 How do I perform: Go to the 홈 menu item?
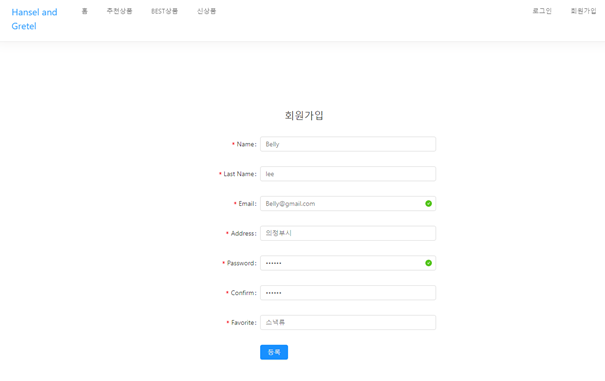(x=84, y=11)
